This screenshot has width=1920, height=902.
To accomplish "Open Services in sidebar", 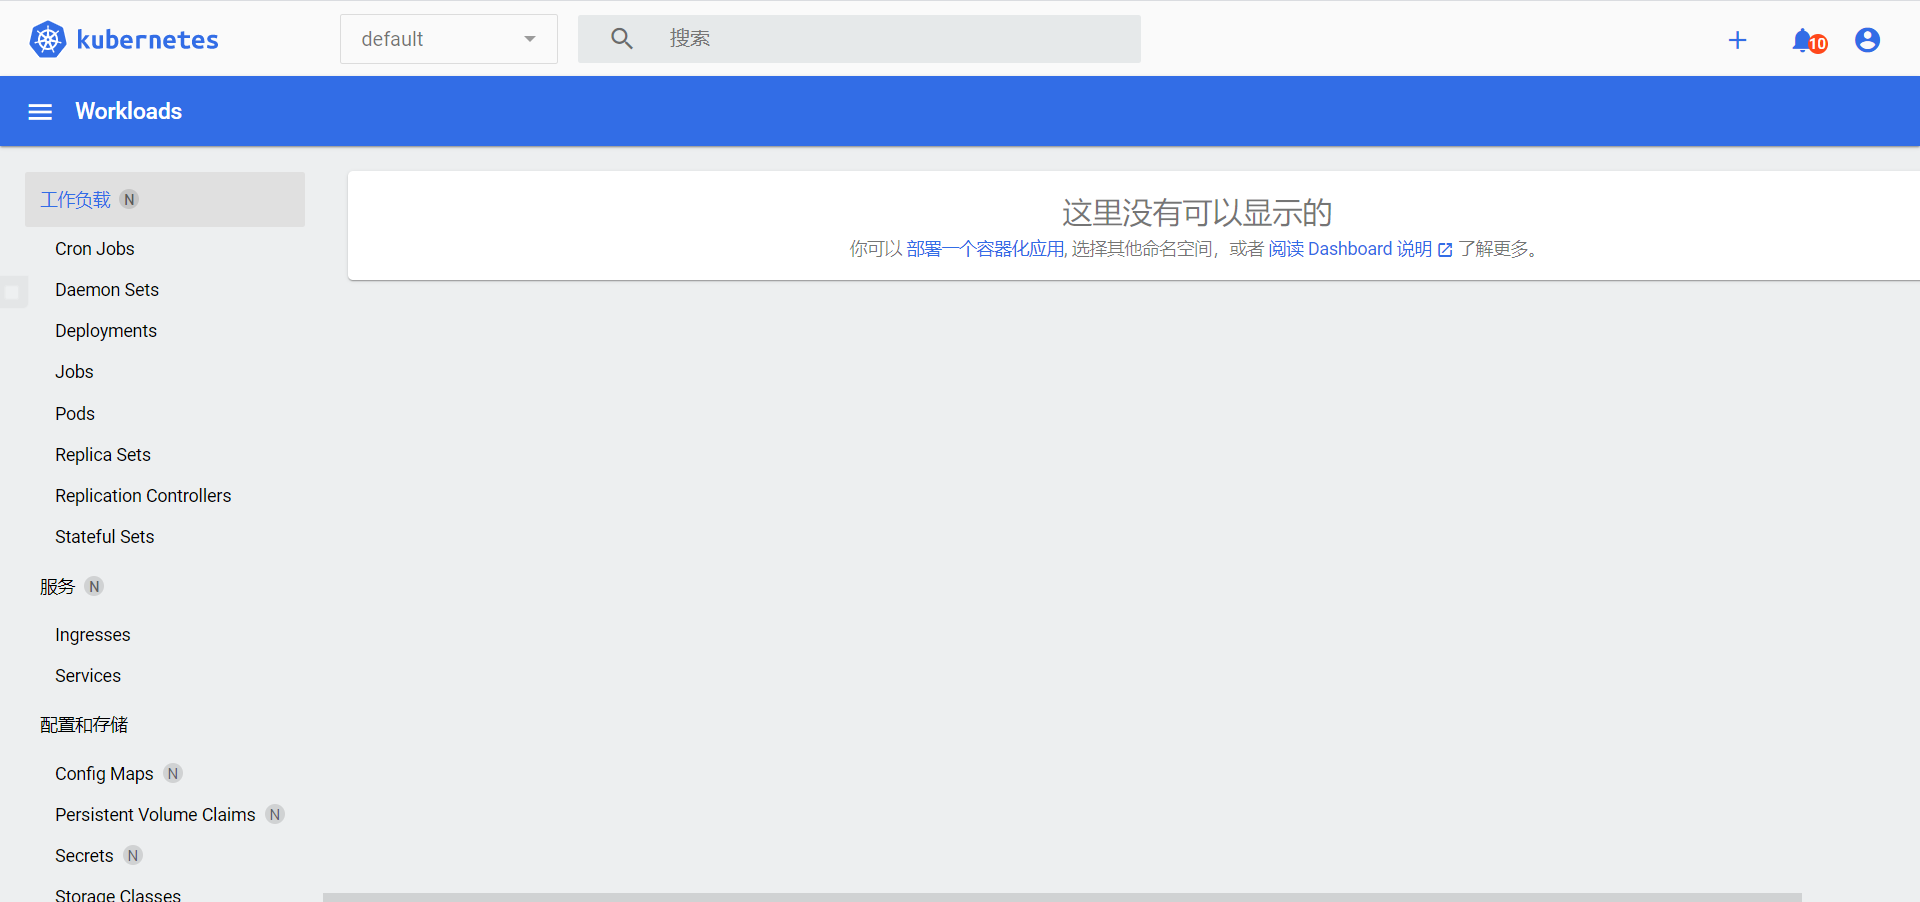I will 88,676.
